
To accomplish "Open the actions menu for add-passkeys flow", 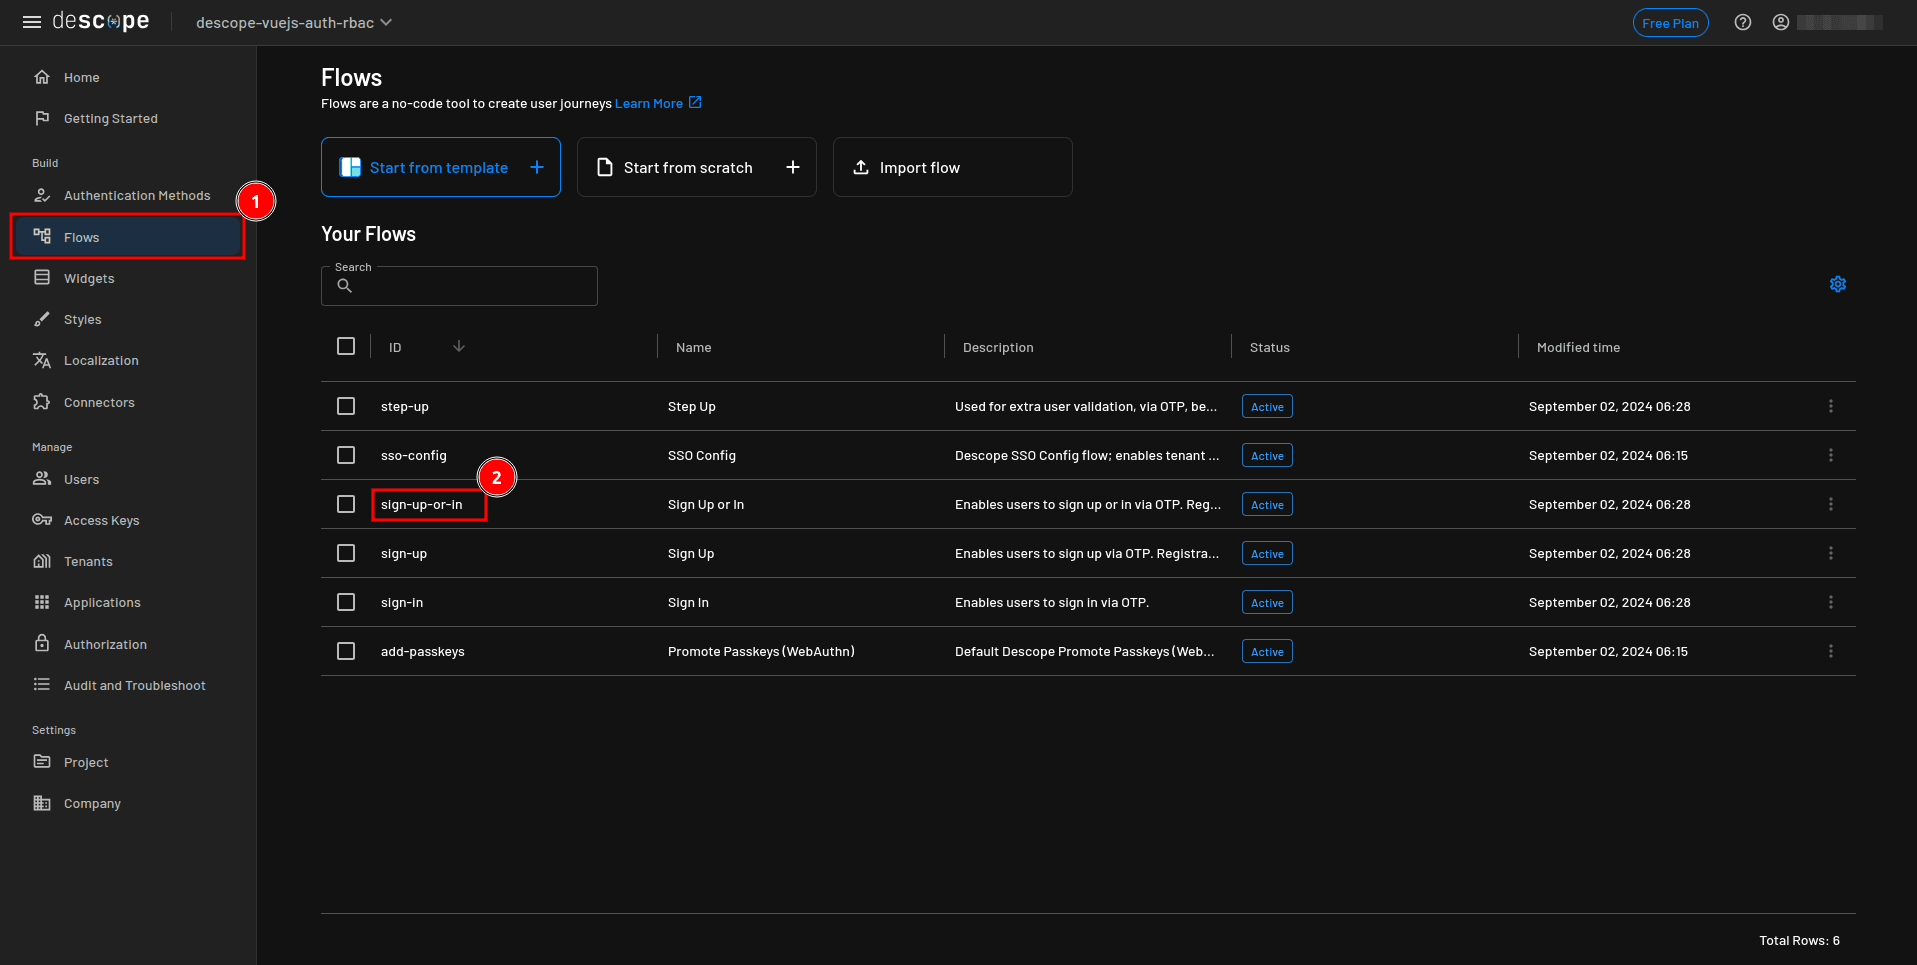I will tap(1831, 651).
